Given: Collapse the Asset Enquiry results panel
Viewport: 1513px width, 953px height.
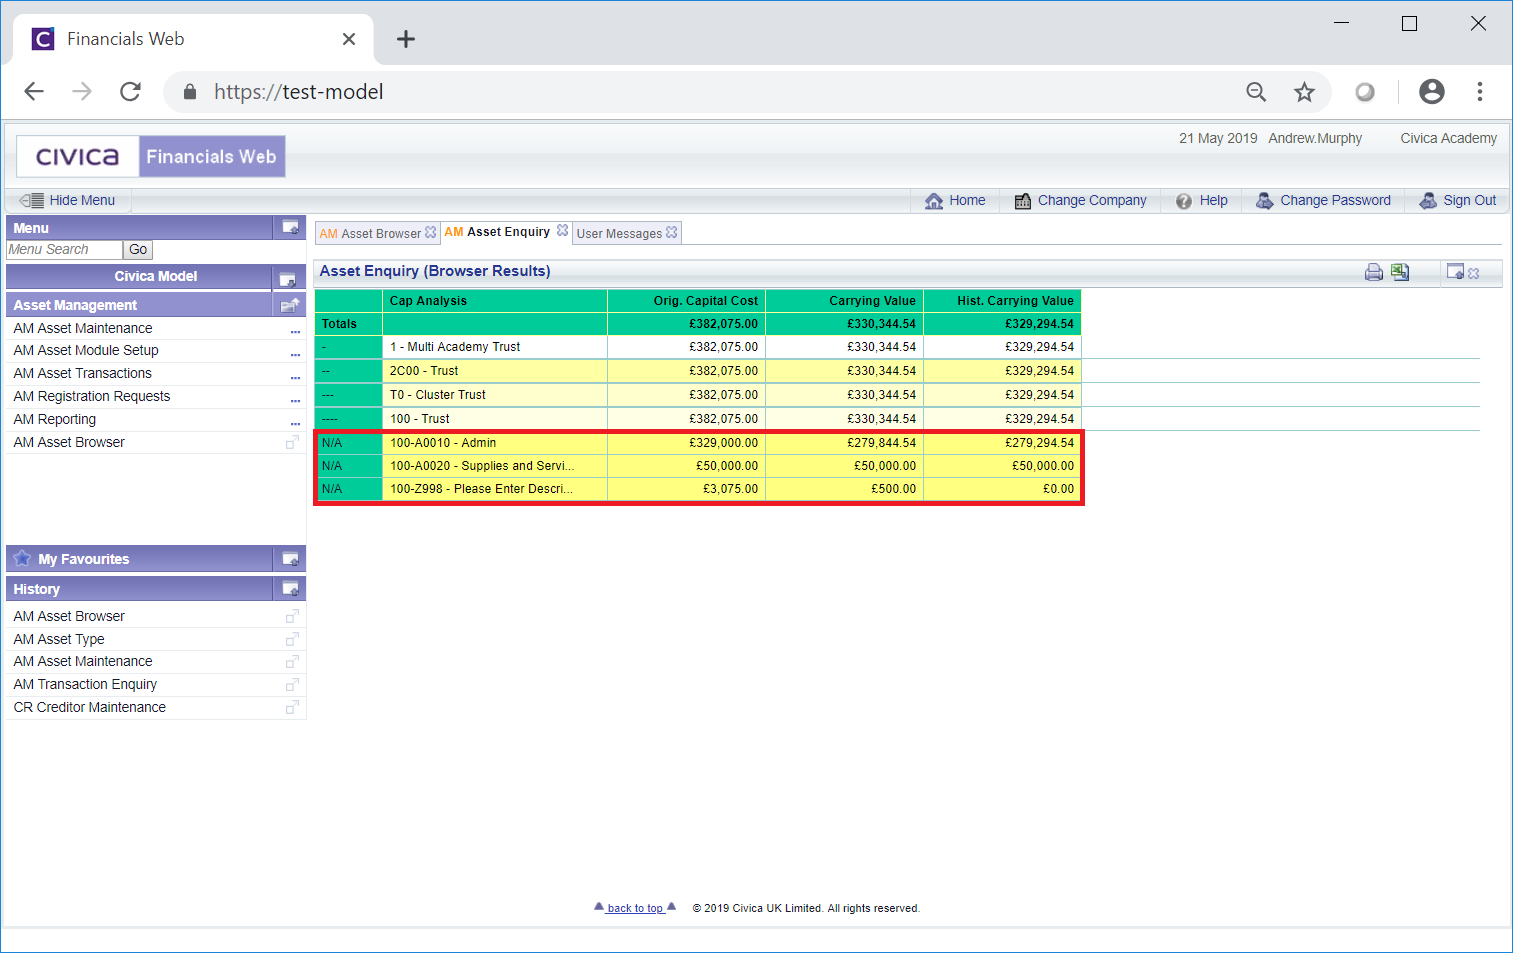Looking at the screenshot, I should pyautogui.click(x=1455, y=272).
